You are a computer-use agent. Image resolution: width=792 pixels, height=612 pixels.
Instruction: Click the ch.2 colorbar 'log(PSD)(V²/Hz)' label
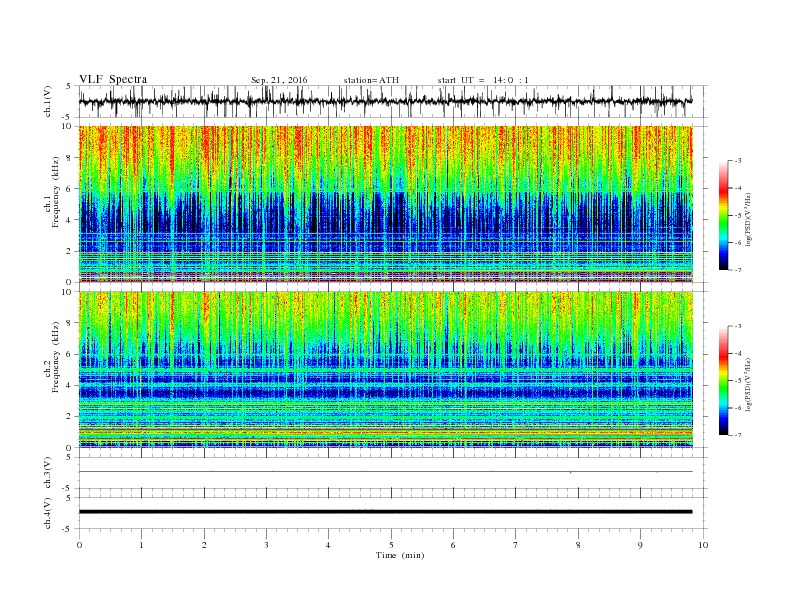pyautogui.click(x=748, y=384)
